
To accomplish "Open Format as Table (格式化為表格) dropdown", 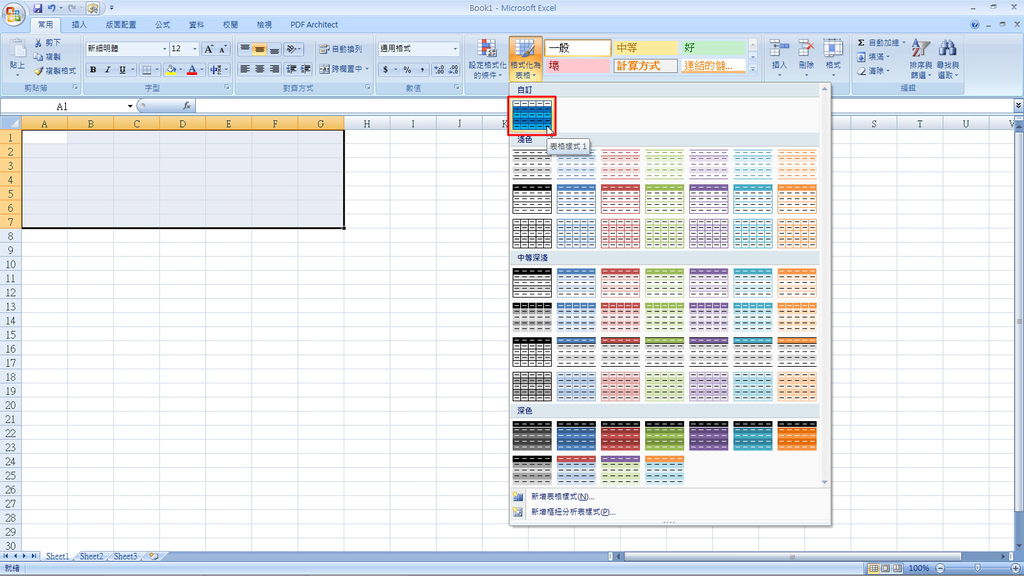I will [525, 59].
